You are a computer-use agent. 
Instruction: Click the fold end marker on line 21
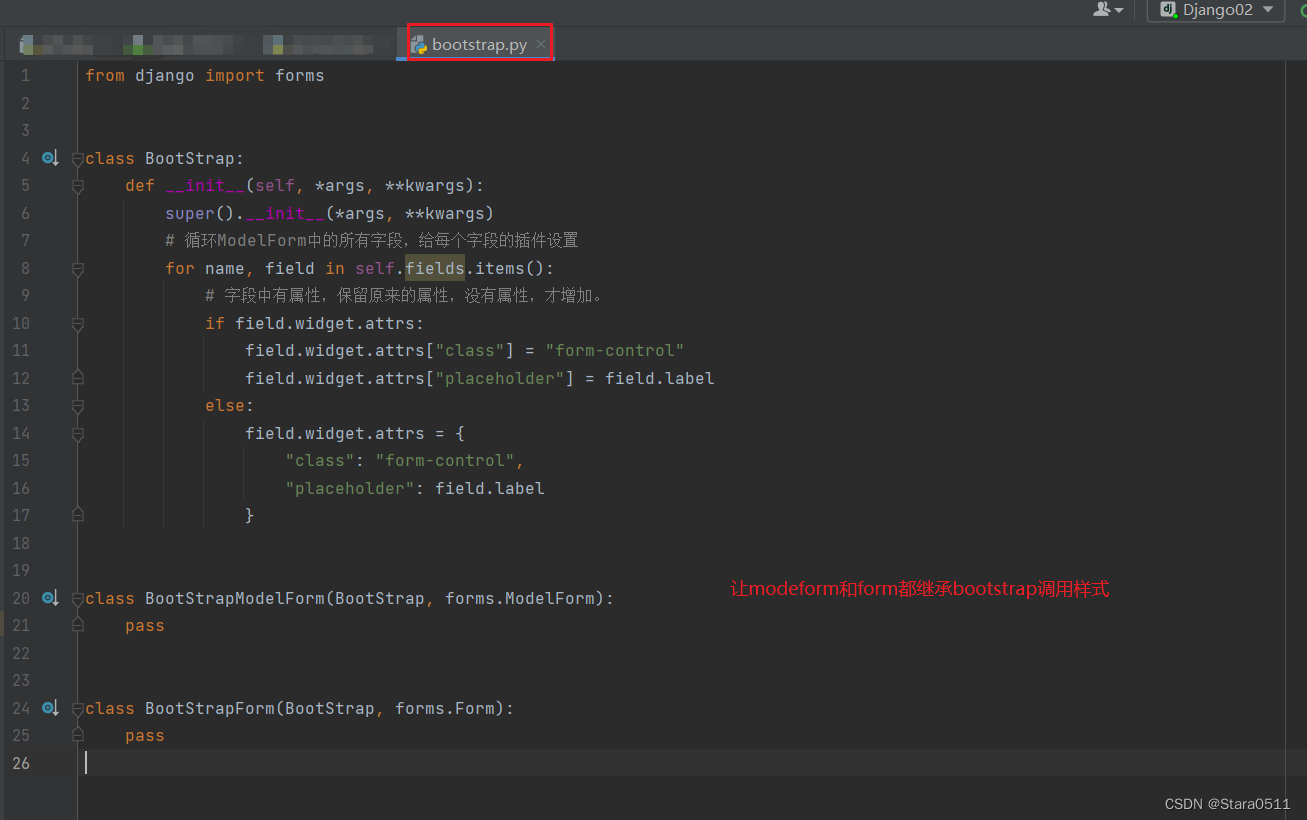click(78, 625)
